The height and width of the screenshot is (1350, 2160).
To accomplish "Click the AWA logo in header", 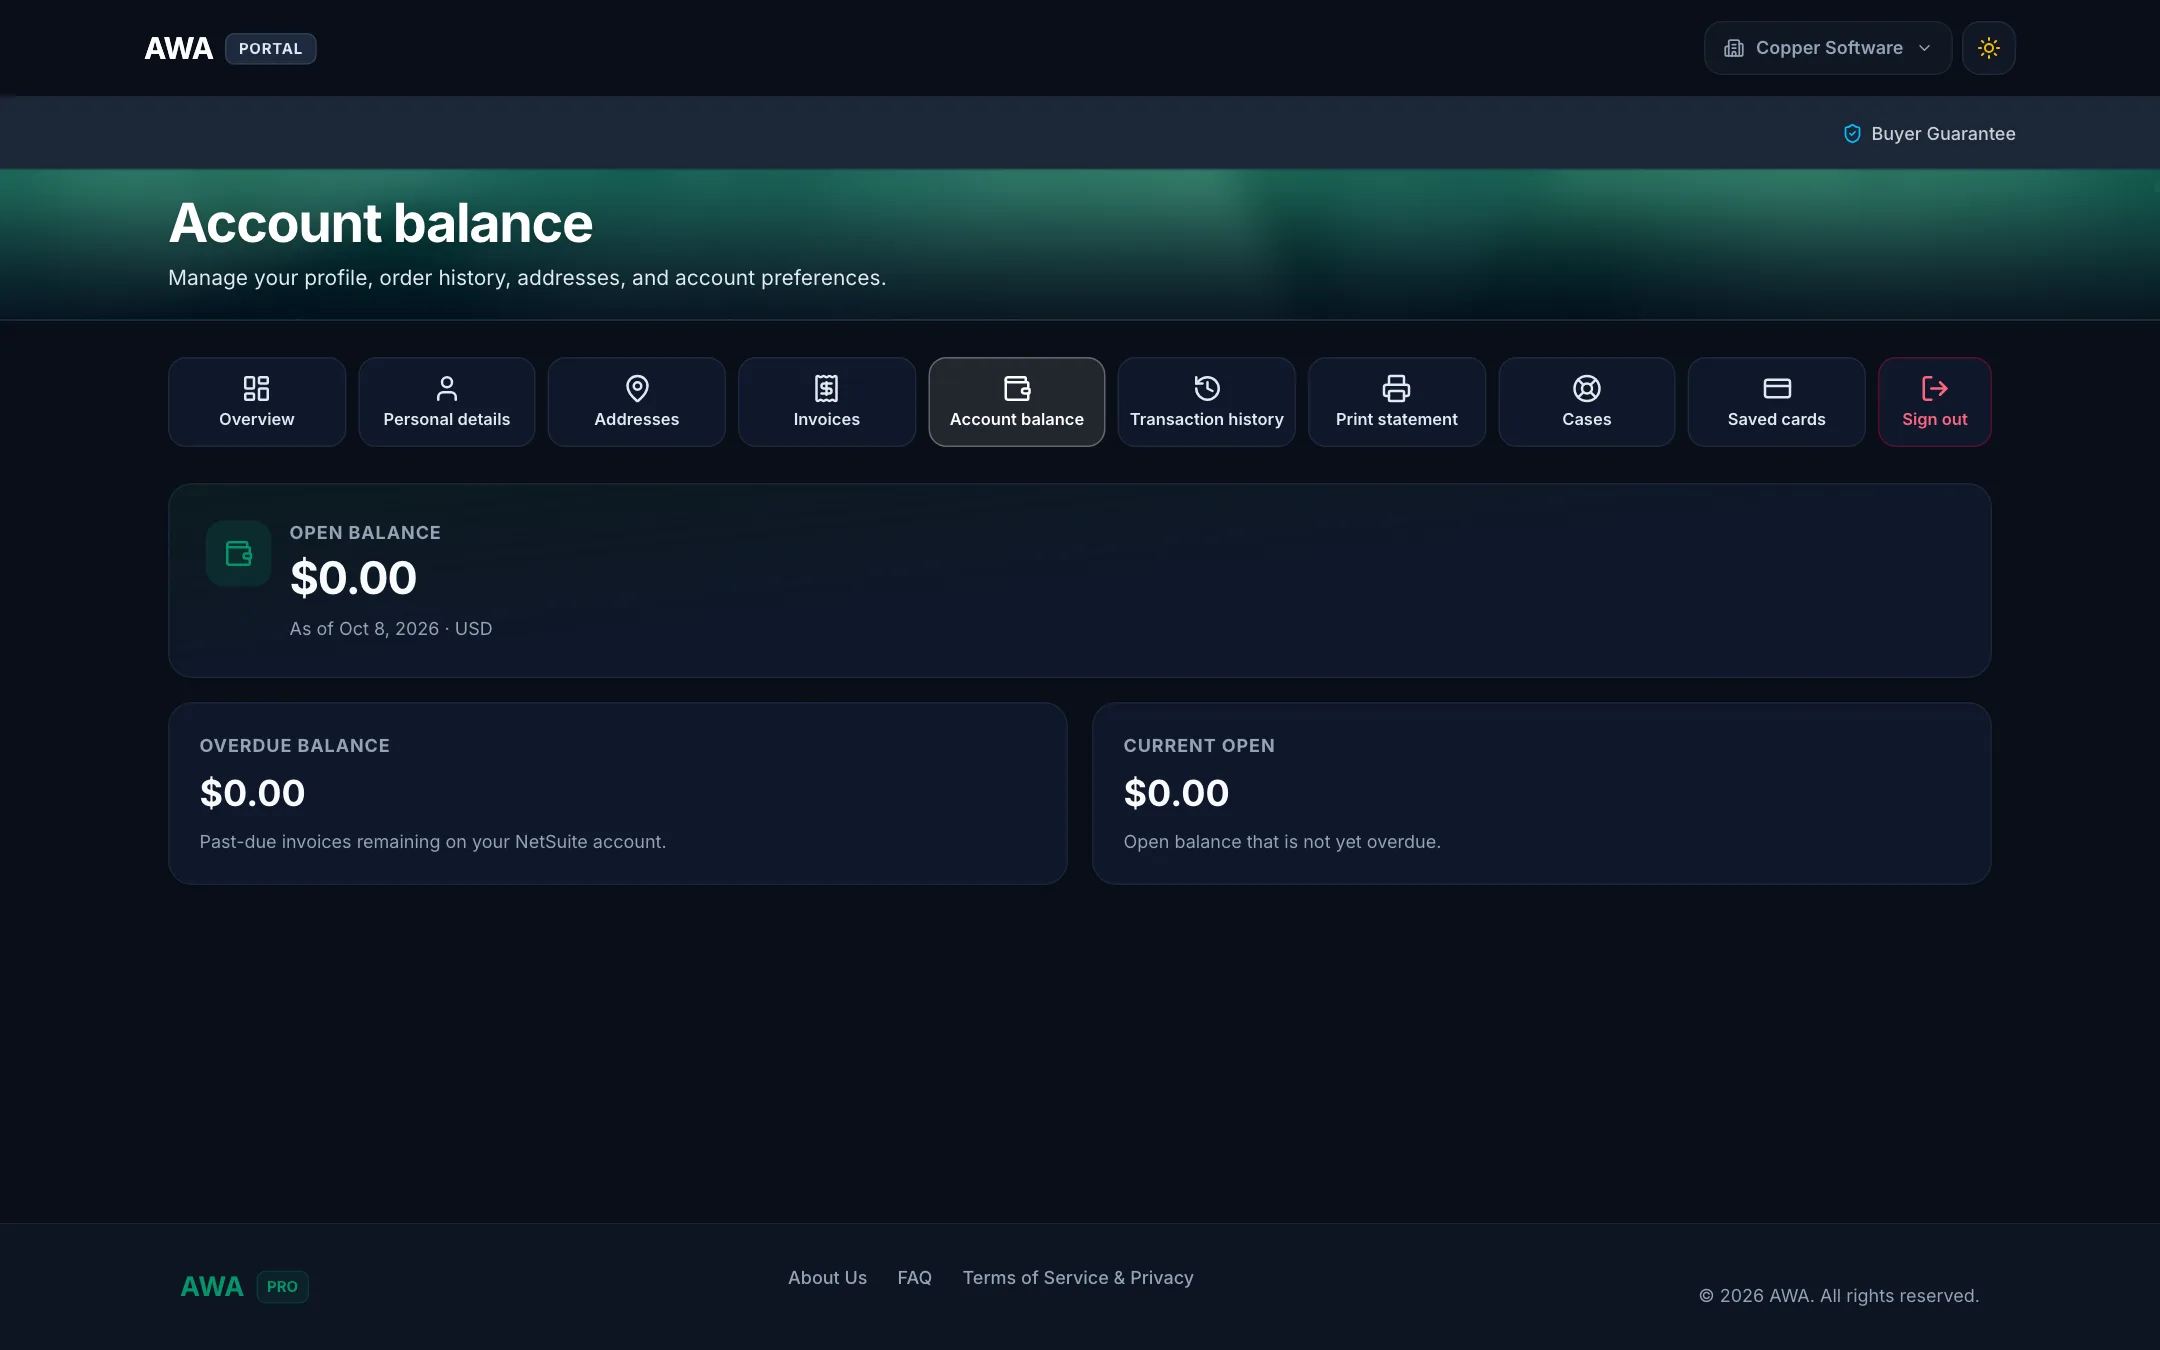I will [179, 48].
